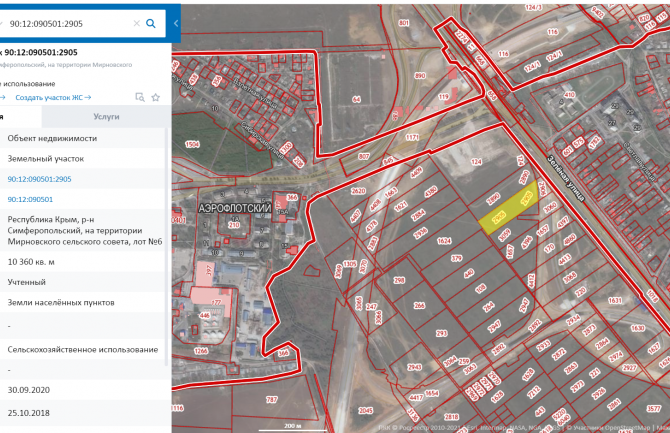The width and height of the screenshot is (670, 433).
Task: Select the Учтенный status row
Action: [82, 282]
